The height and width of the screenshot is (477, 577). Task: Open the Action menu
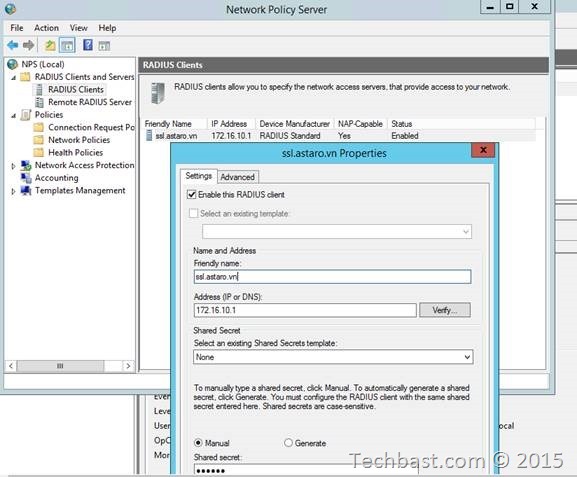tap(46, 28)
